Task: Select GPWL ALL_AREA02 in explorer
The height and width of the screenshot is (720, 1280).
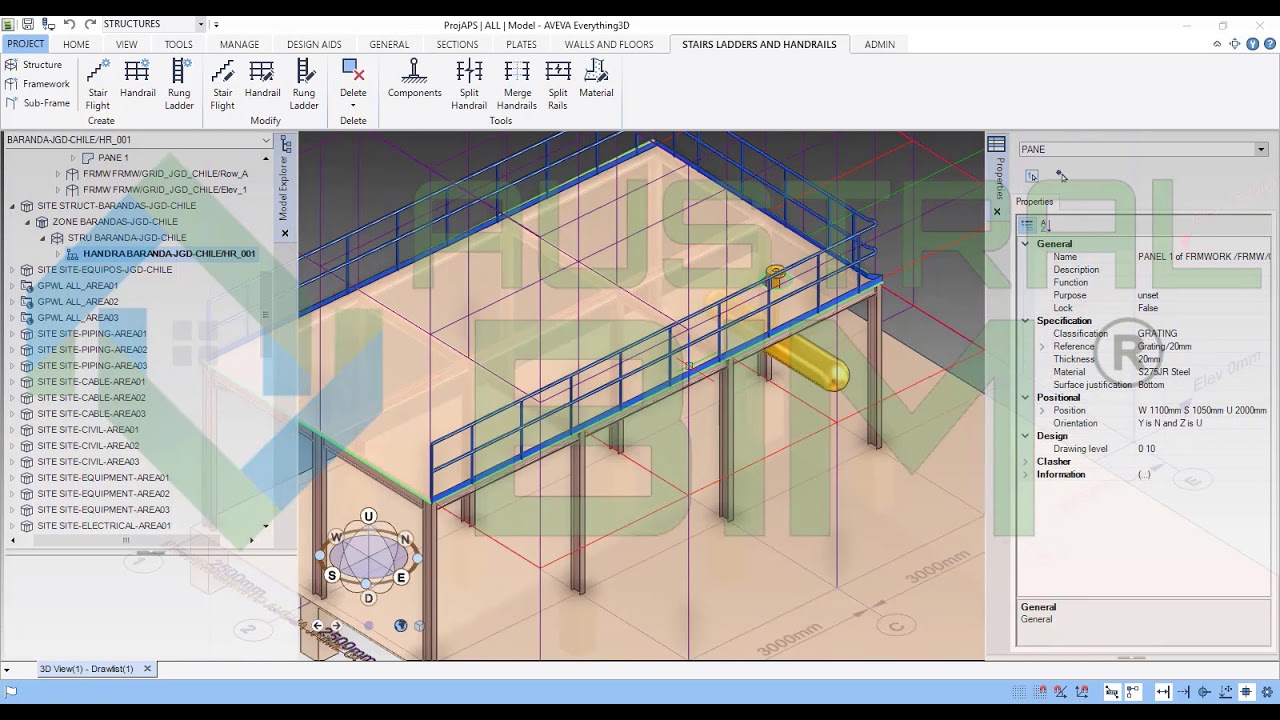Action: coord(78,302)
